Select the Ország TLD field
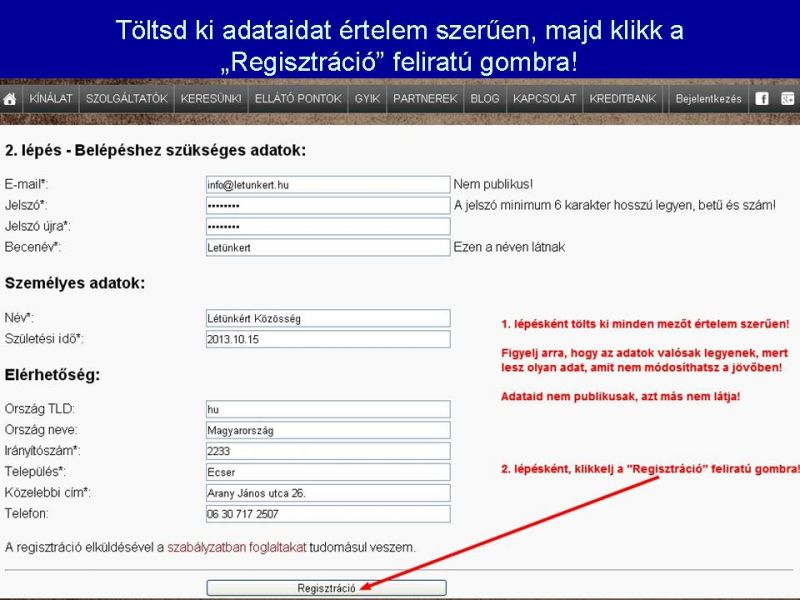The image size is (800, 600). pos(328,409)
